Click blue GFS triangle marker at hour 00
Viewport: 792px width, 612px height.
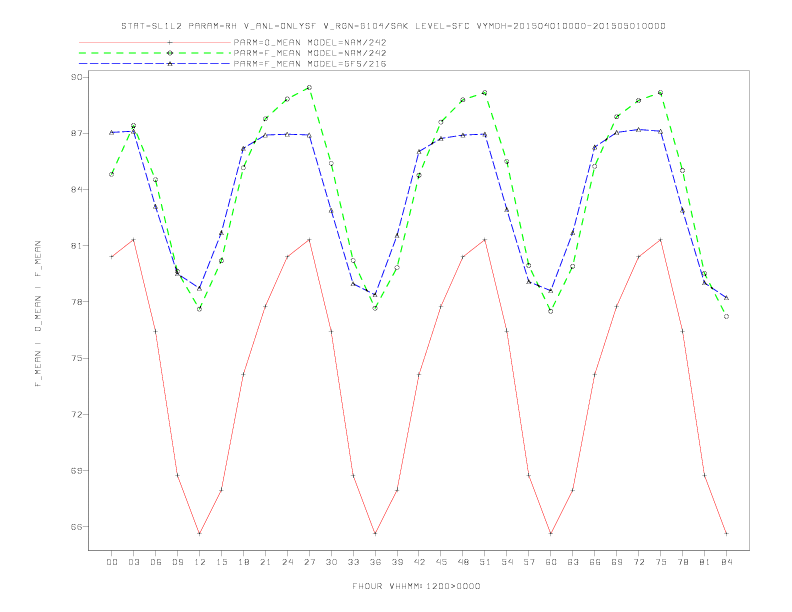click(x=112, y=132)
